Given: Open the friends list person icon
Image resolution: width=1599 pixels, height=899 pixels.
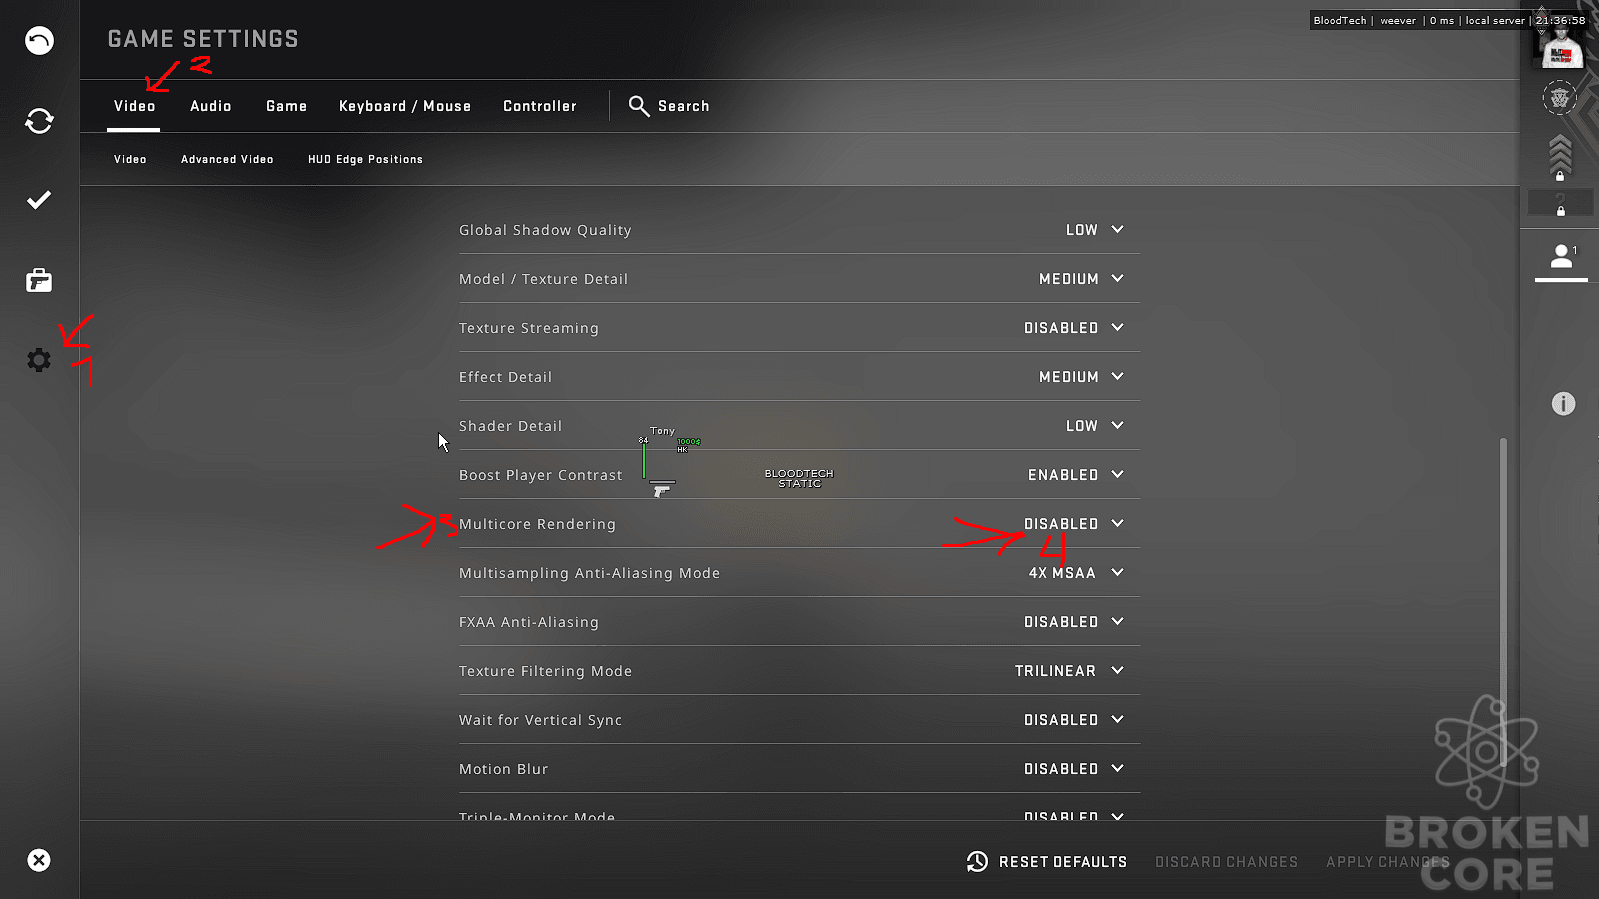Looking at the screenshot, I should (1561, 257).
